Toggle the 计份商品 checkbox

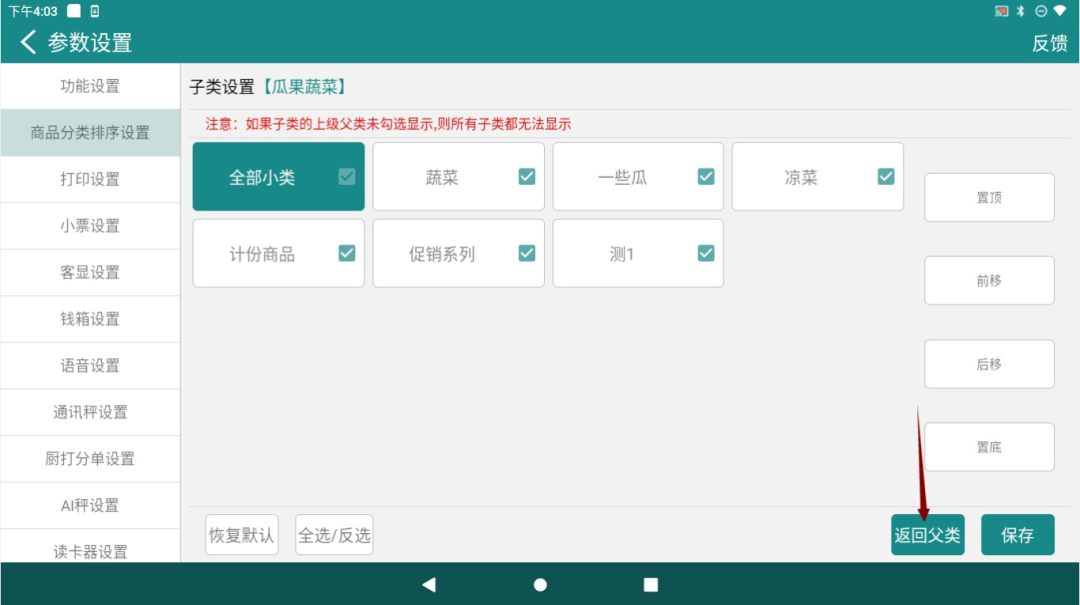pos(347,253)
